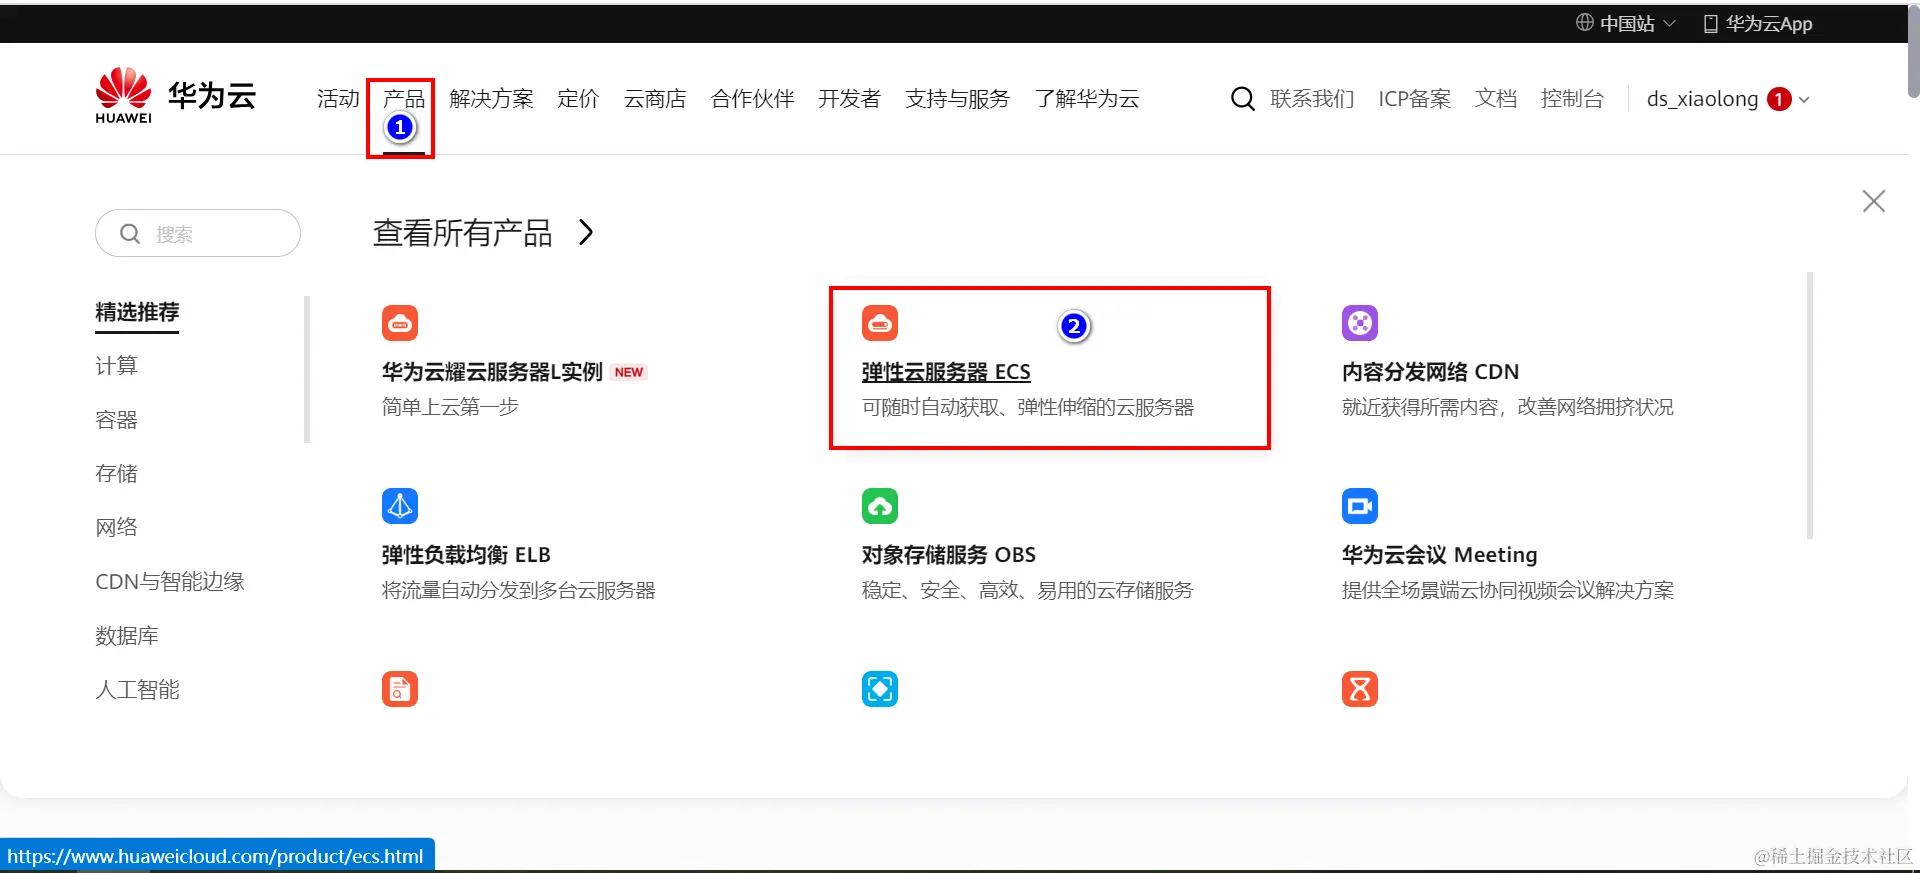Screen dimensions: 1920x873
Task: Click the phone icon beside 华为云App
Action: click(x=1710, y=23)
